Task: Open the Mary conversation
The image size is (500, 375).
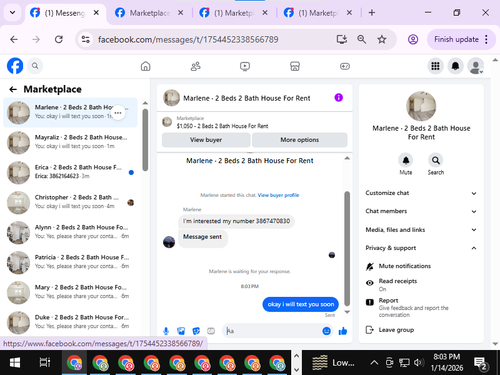Action: pyautogui.click(x=71, y=292)
